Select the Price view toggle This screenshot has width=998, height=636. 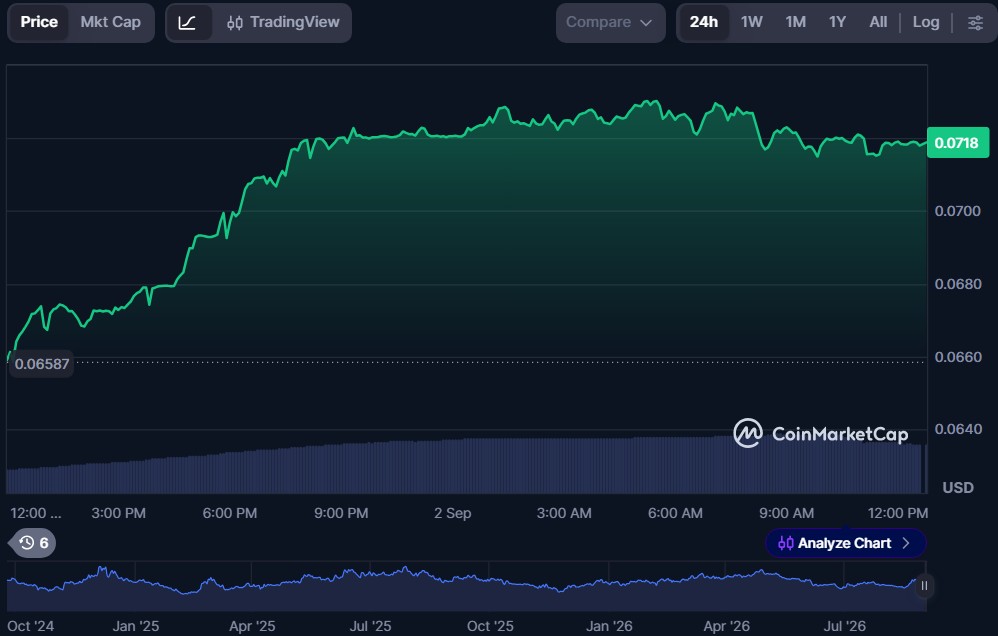click(39, 22)
